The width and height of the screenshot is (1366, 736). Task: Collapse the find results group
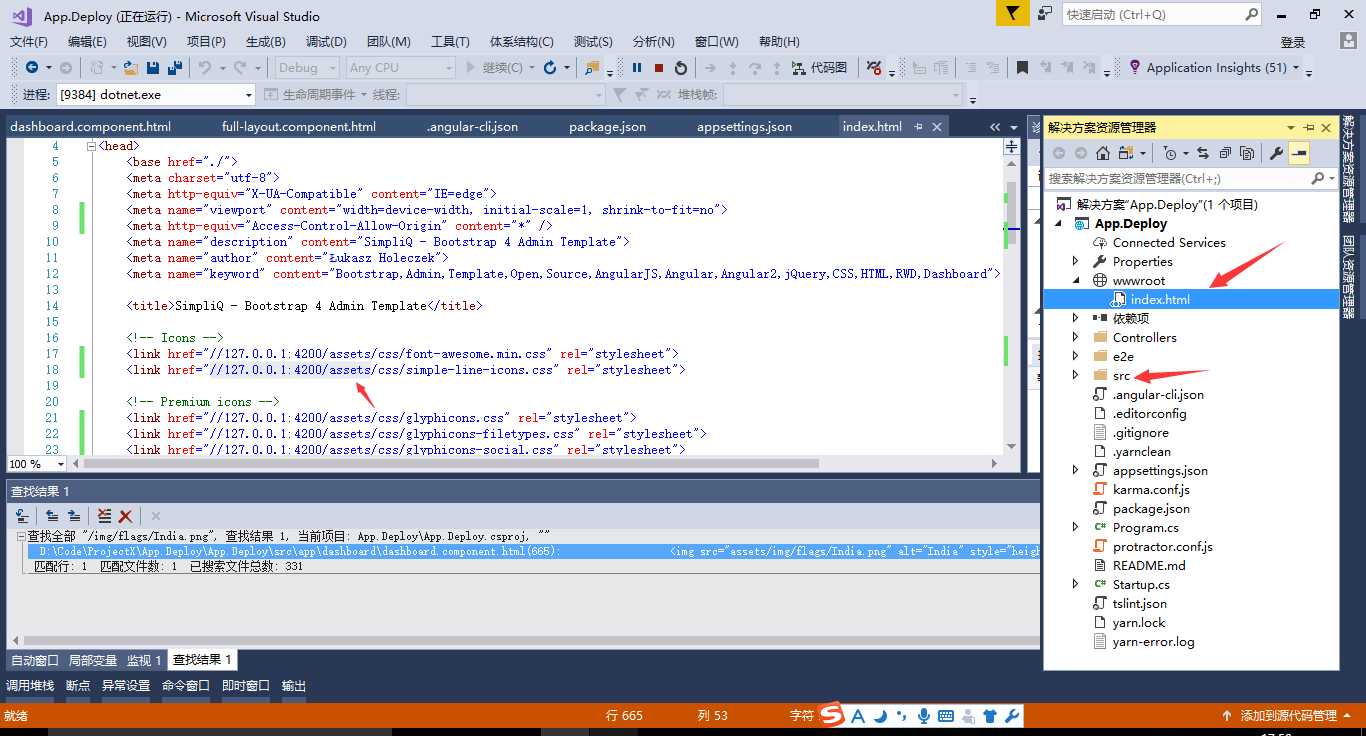(22, 537)
